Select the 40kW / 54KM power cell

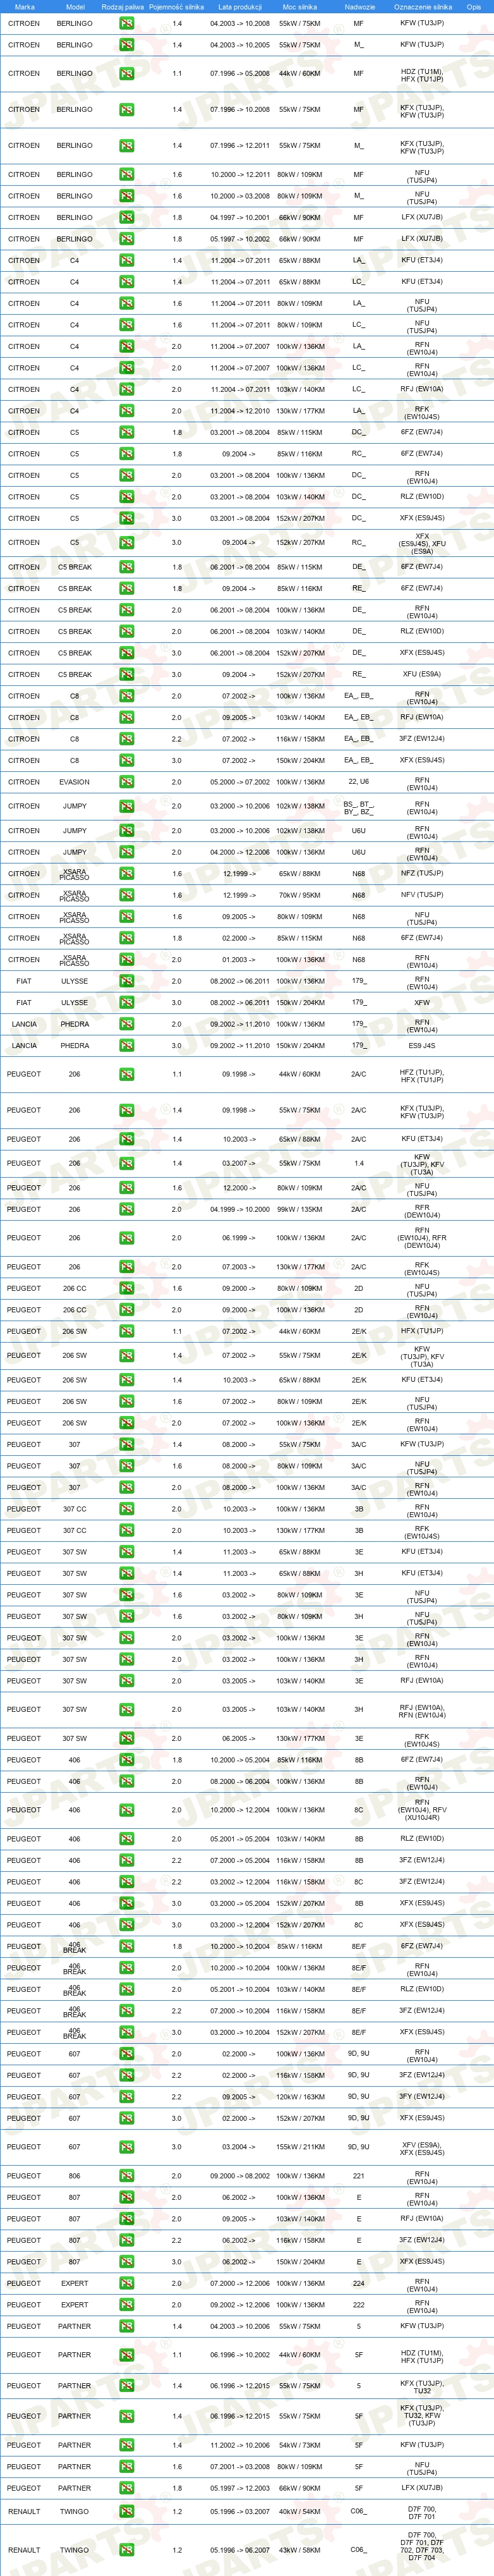pos(300,2512)
